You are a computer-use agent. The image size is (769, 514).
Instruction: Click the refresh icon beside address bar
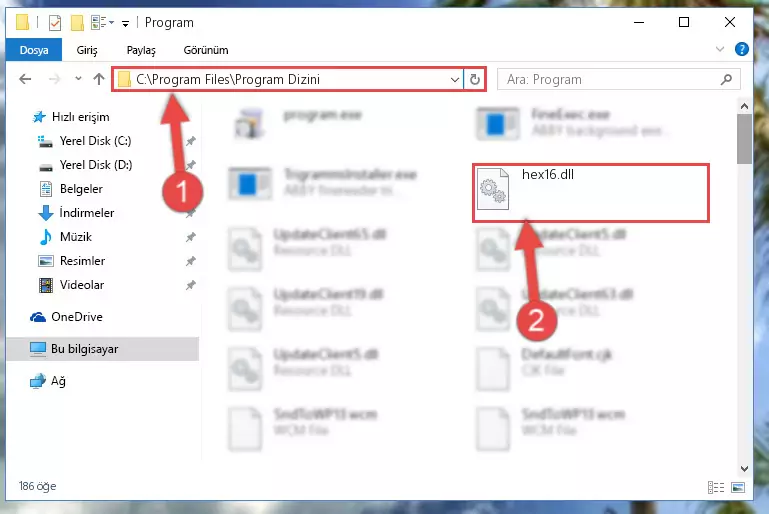474,79
